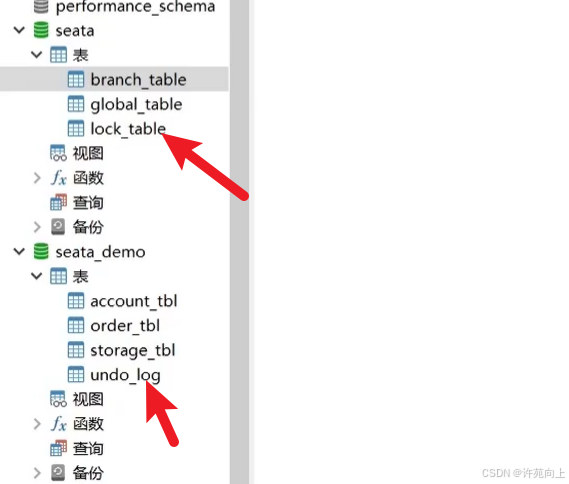The width and height of the screenshot is (569, 484).
Task: Click the 备份 backup icon under seata
Action: [x=58, y=227]
